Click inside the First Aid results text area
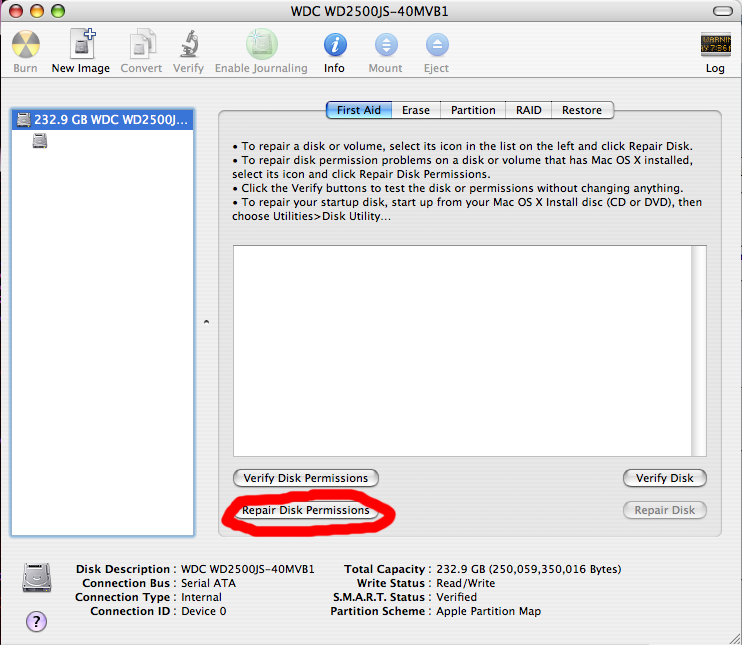Screen dimensions: 742x645 [x=462, y=351]
